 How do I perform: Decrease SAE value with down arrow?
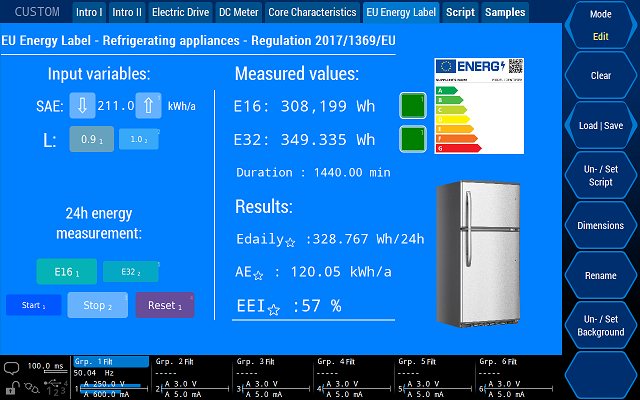pyautogui.click(x=83, y=106)
